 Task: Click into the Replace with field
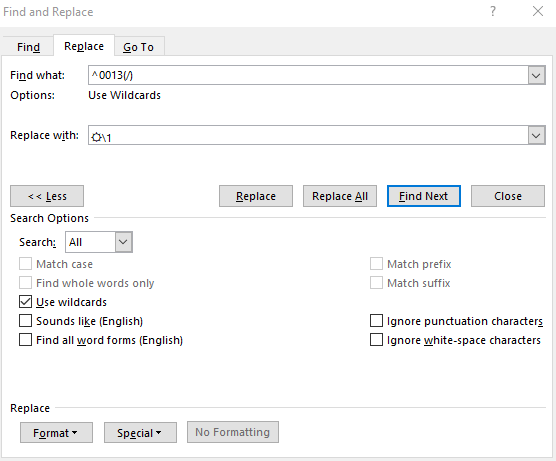point(308,135)
